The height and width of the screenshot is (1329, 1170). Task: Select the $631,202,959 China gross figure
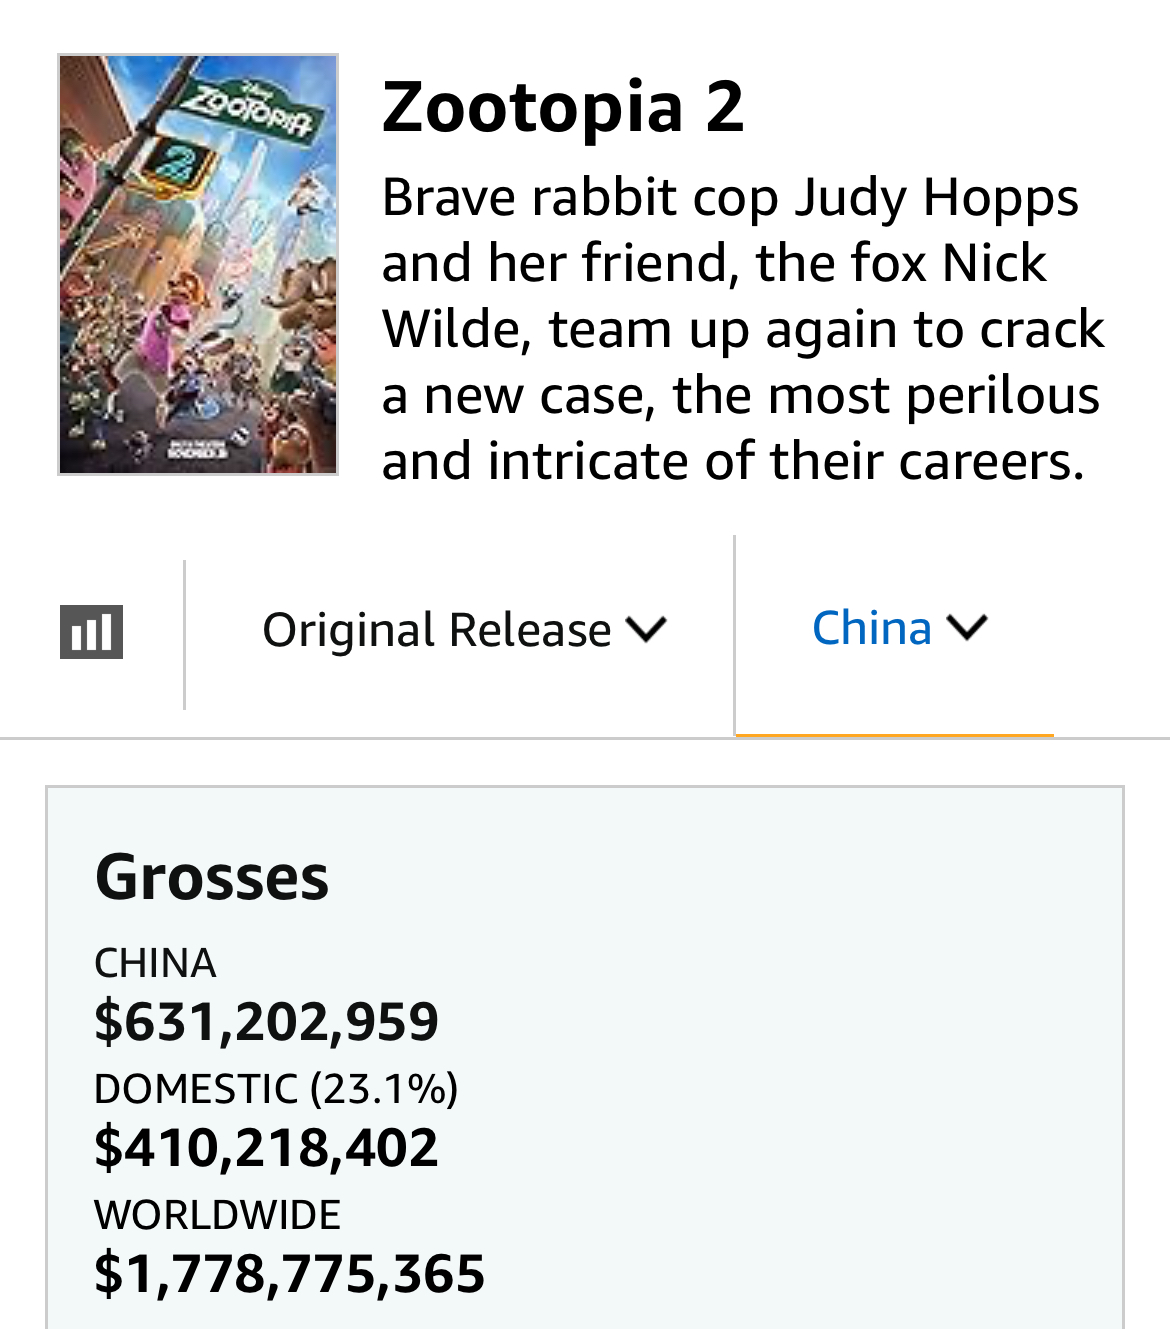266,1021
